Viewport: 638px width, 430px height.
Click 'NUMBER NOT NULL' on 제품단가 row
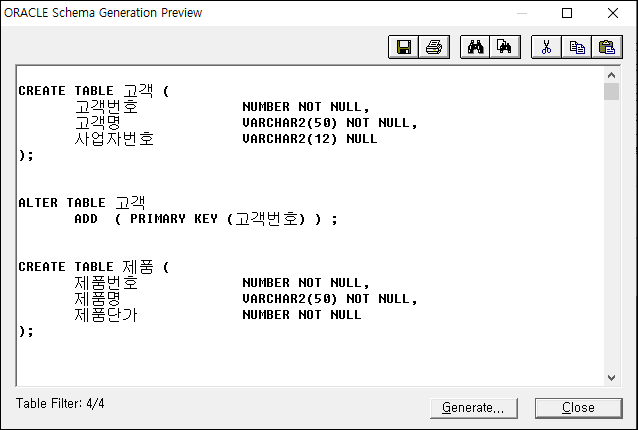coord(302,315)
